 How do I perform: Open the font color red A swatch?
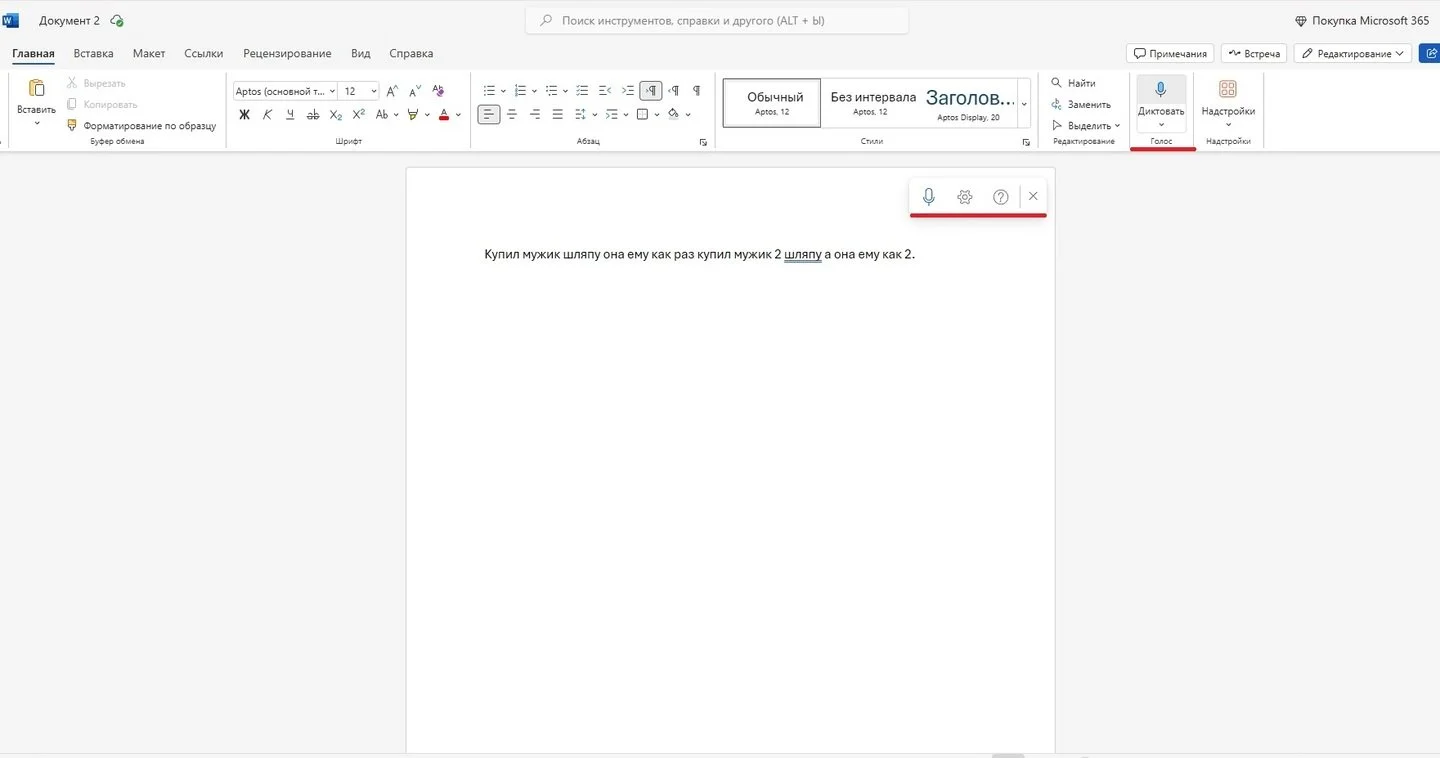pyautogui.click(x=444, y=115)
